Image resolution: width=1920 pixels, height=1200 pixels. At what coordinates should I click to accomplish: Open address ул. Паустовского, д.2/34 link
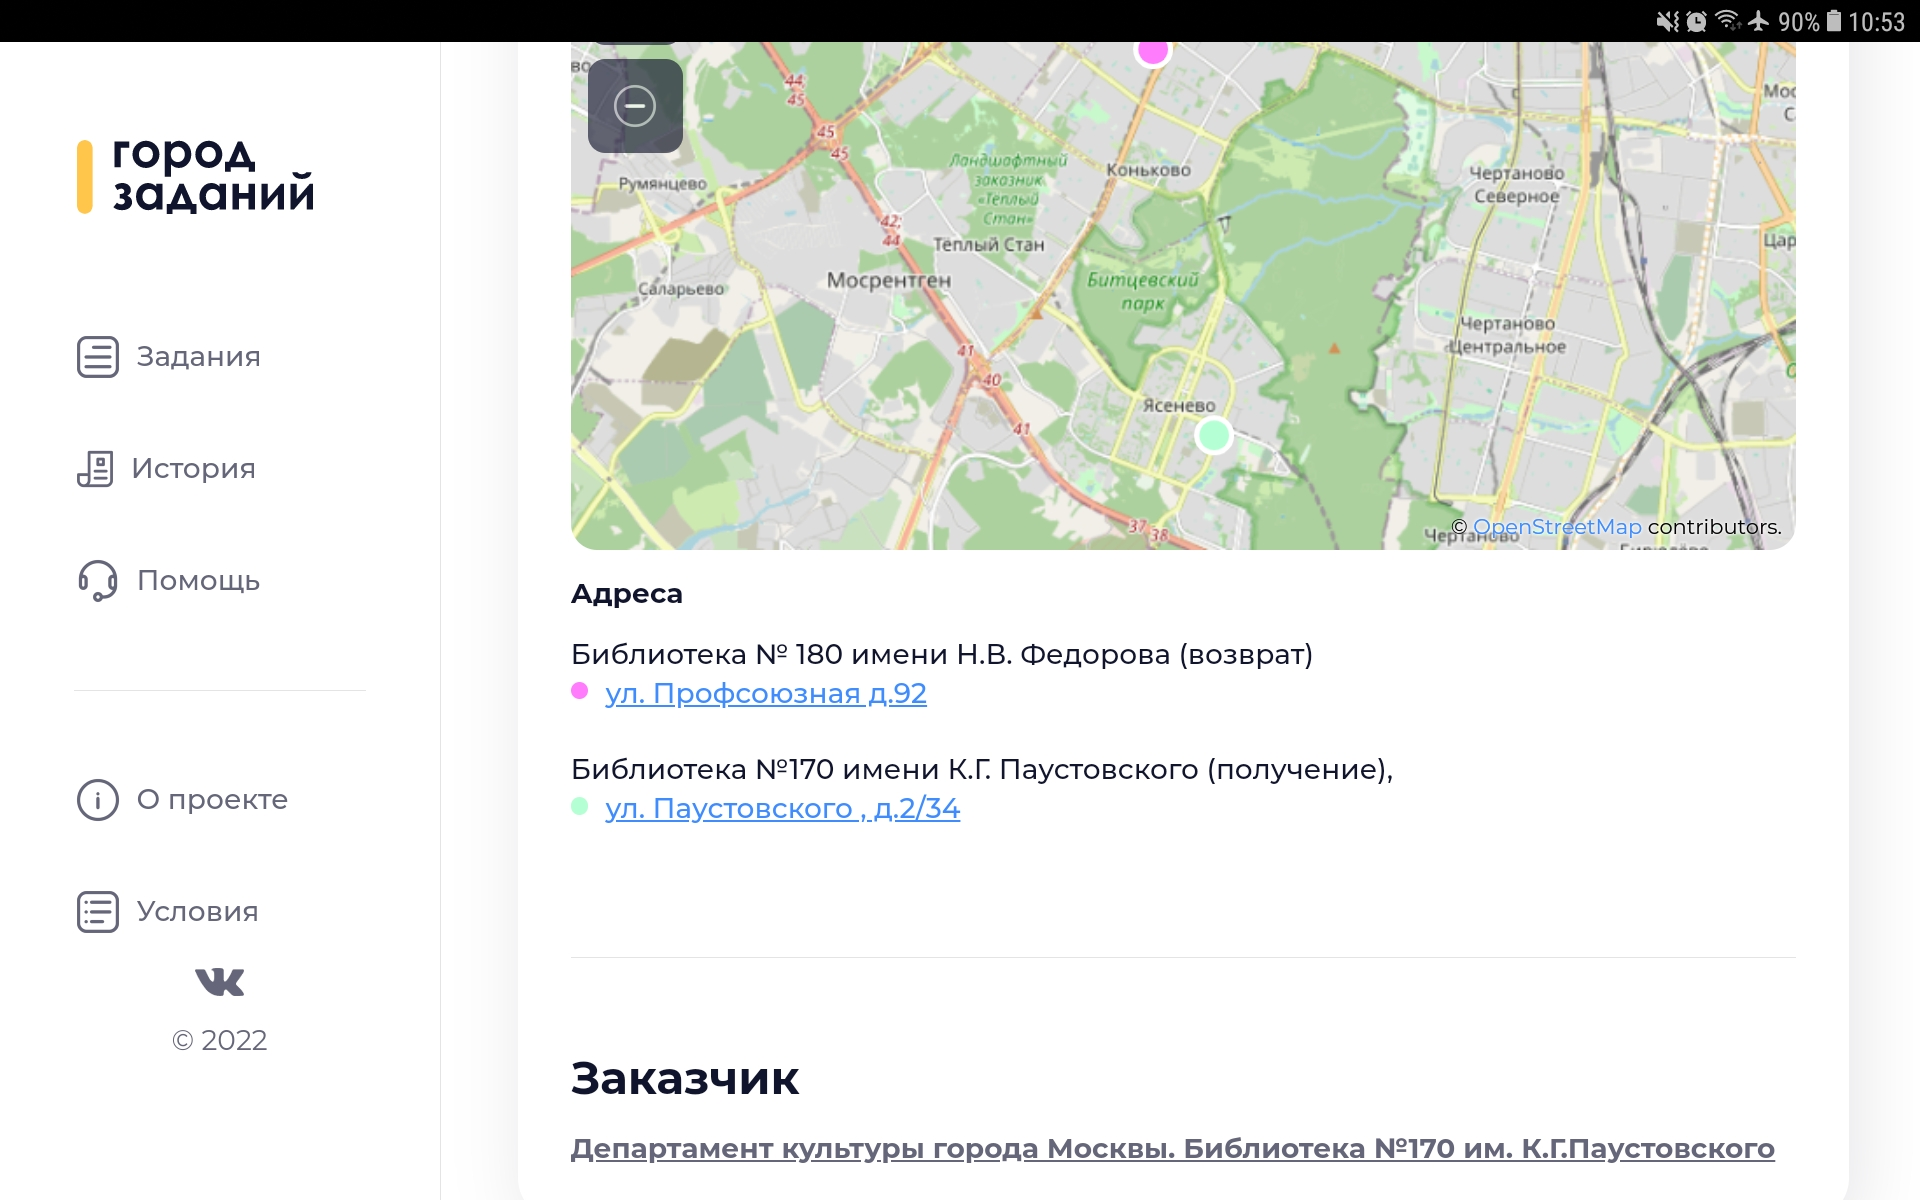click(783, 808)
